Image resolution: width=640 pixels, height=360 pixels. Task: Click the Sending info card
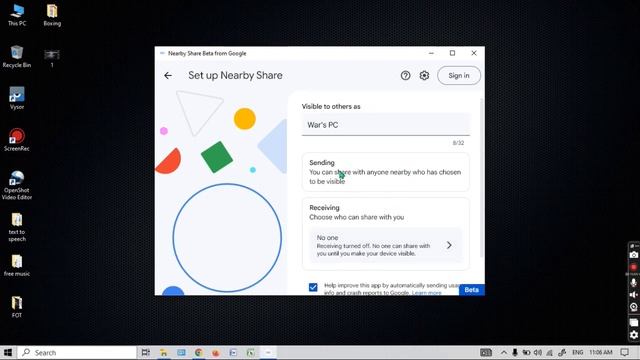click(x=386, y=172)
